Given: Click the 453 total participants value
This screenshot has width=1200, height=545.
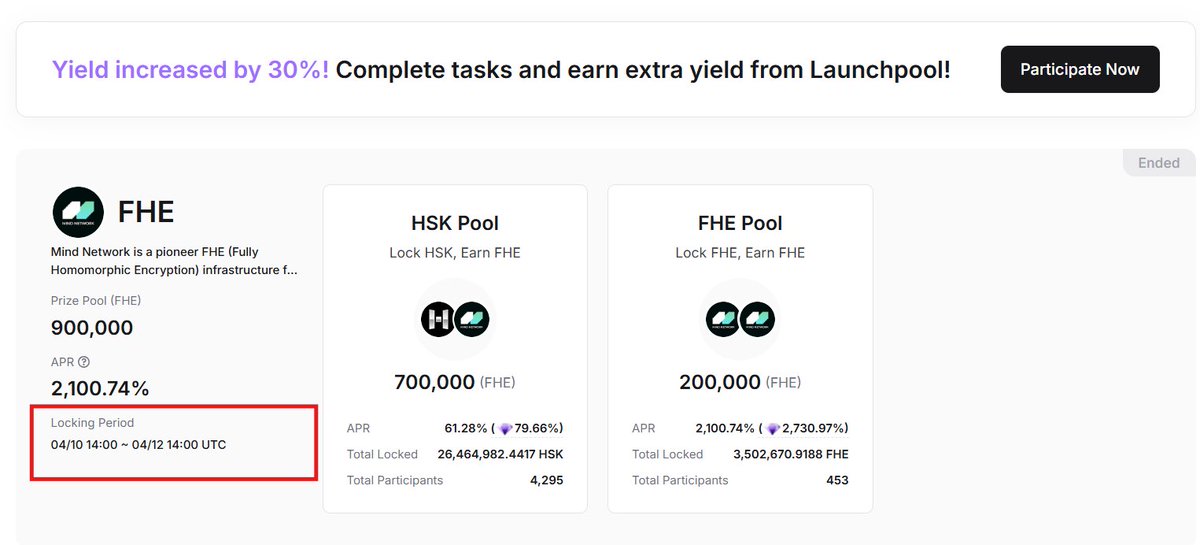Looking at the screenshot, I should pos(837,480).
